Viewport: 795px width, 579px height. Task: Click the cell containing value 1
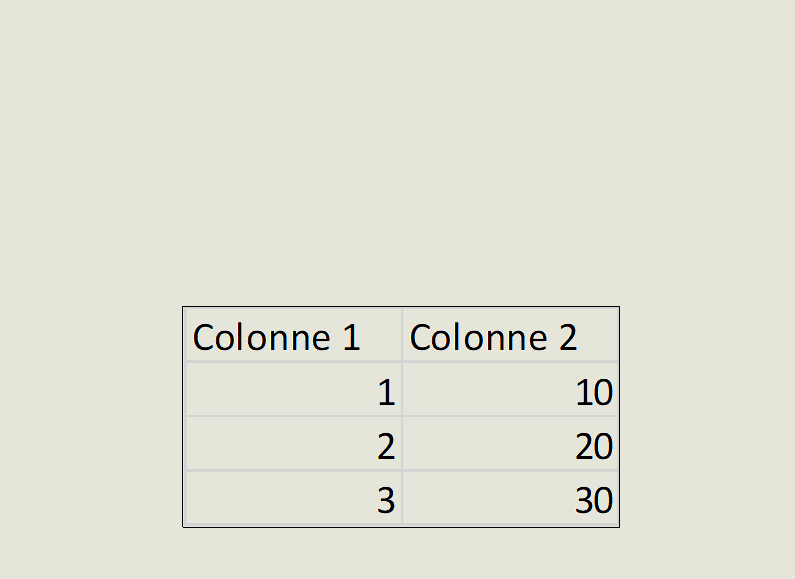coord(293,392)
